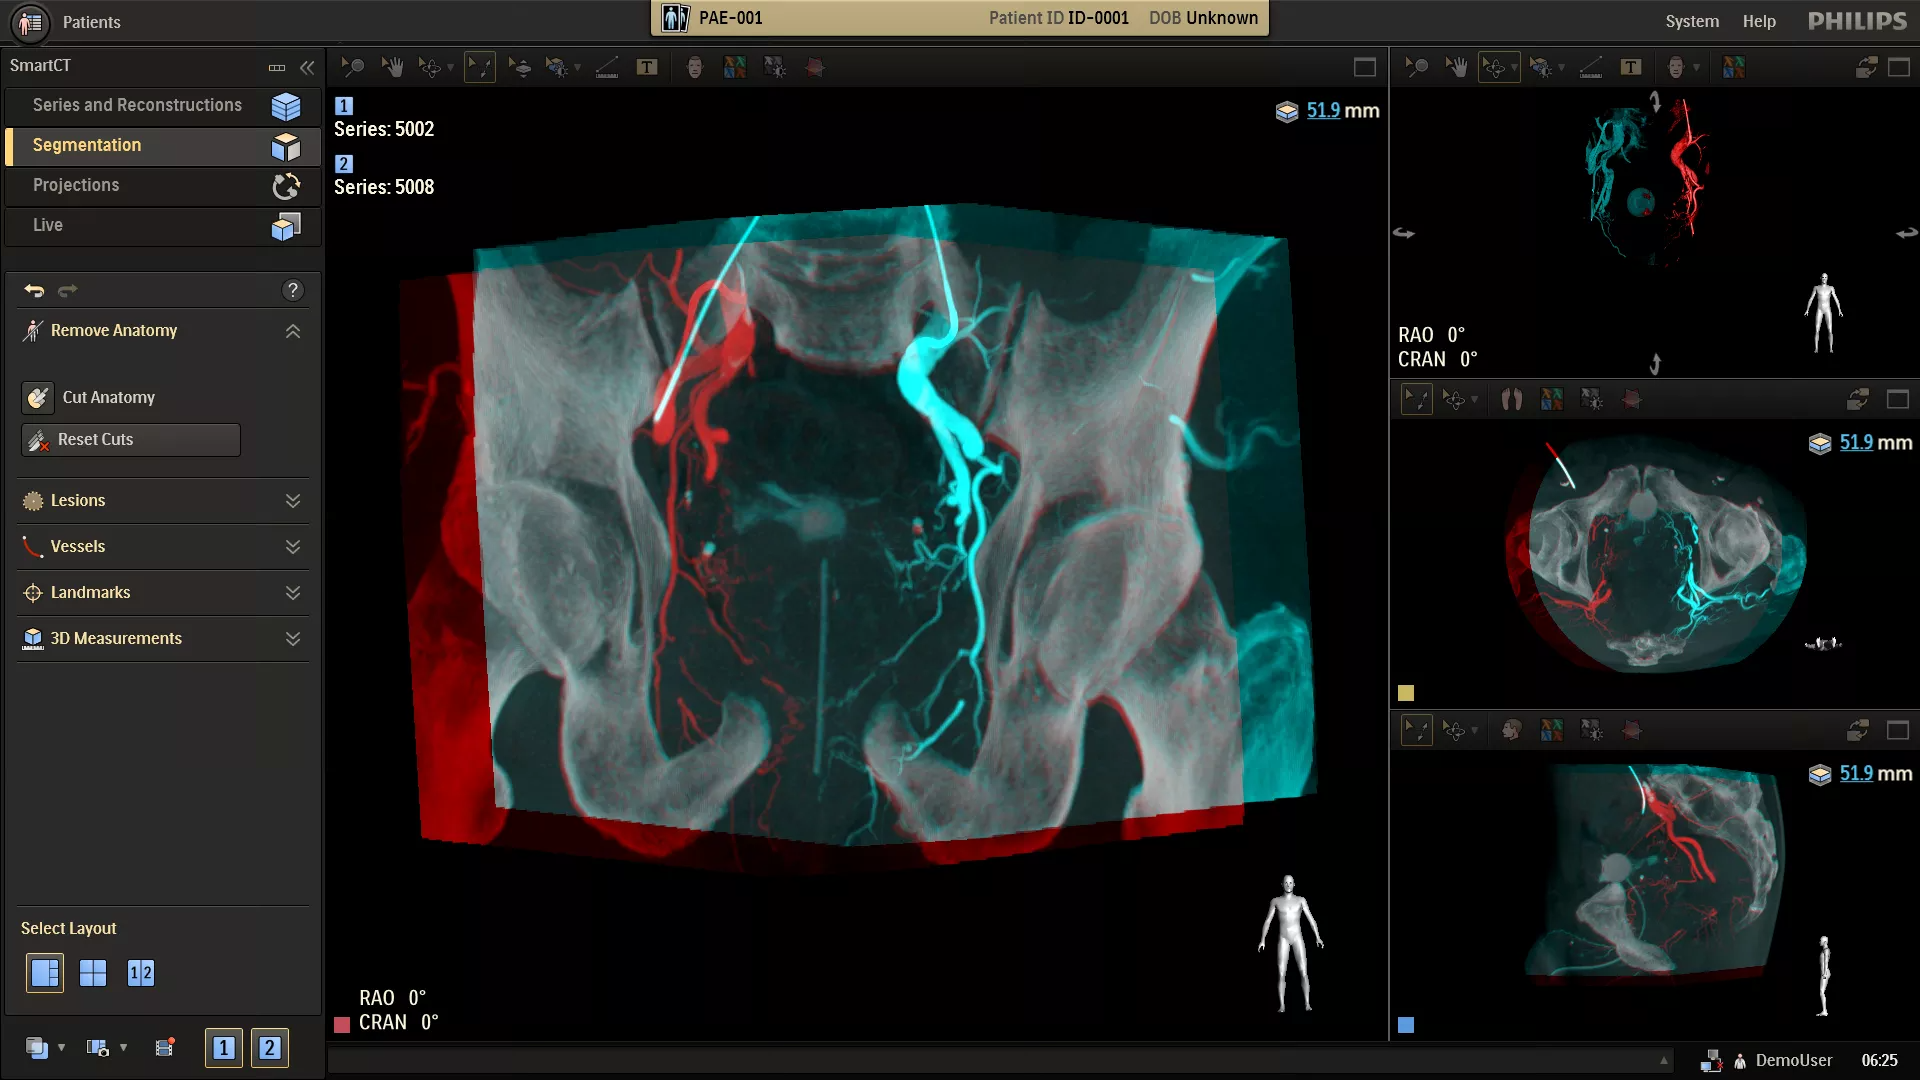Expand the Lesions section
This screenshot has width=1920, height=1080.
click(293, 500)
